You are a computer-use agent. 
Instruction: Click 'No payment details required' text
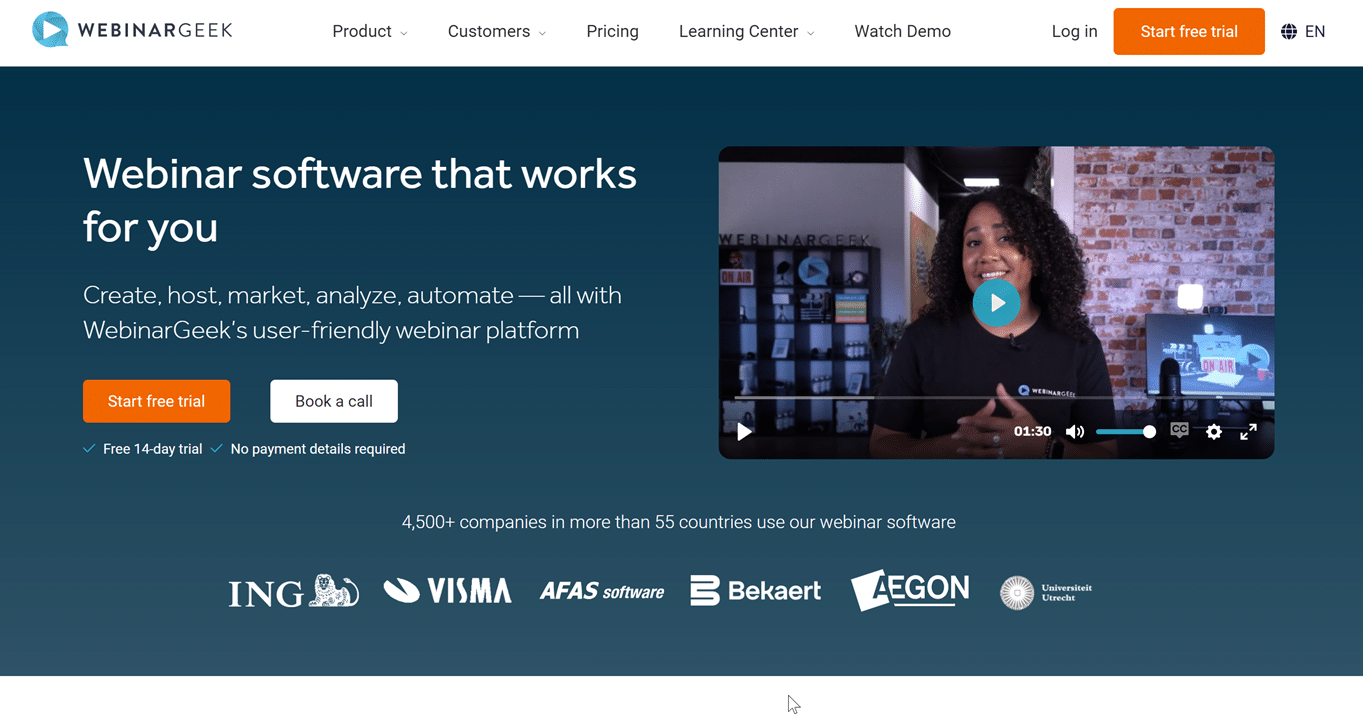pos(318,449)
